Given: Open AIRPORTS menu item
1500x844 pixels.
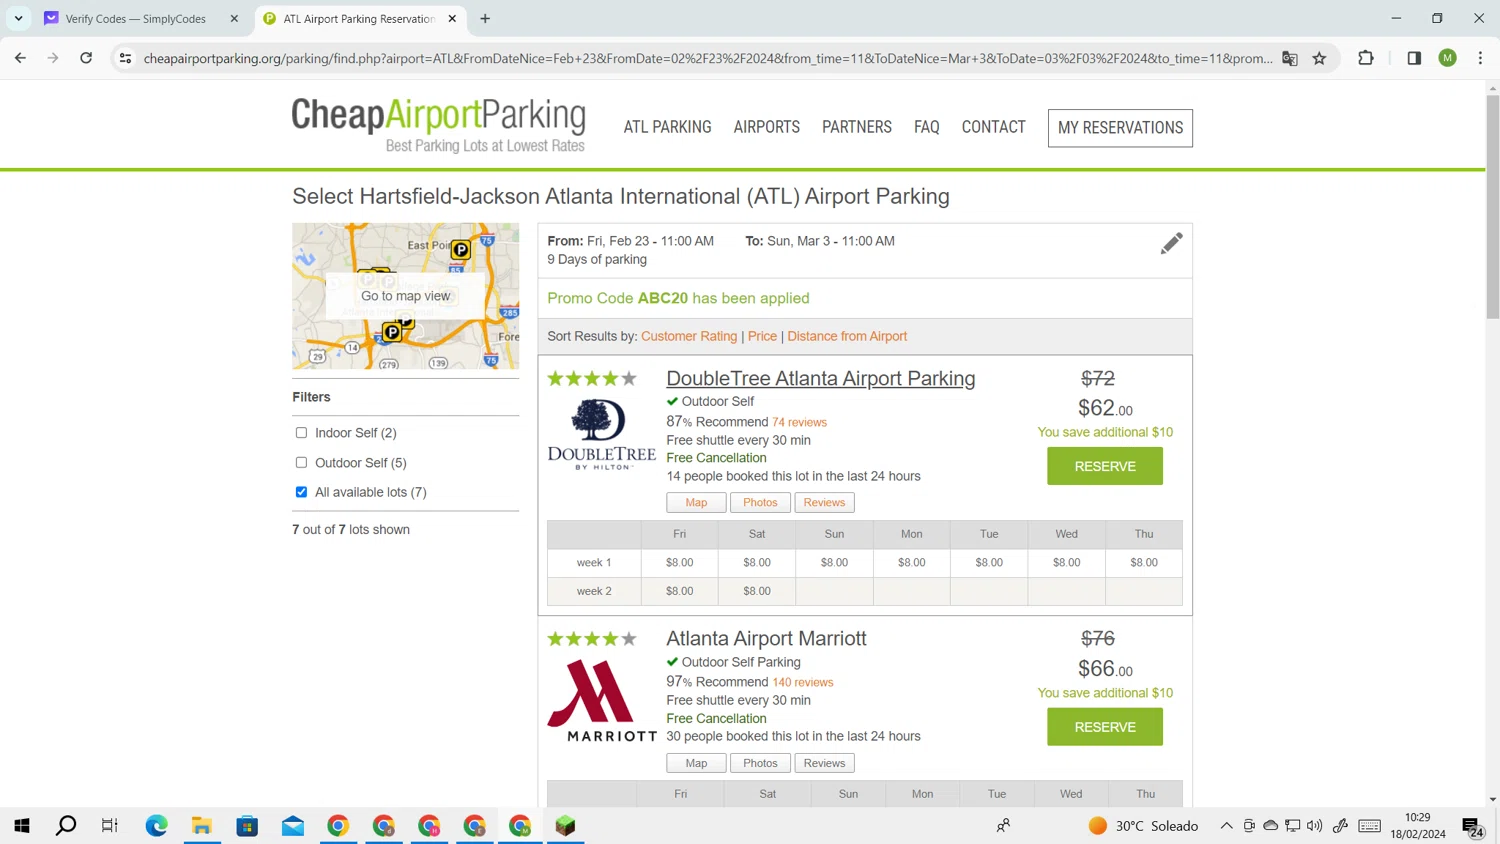Looking at the screenshot, I should coord(766,127).
